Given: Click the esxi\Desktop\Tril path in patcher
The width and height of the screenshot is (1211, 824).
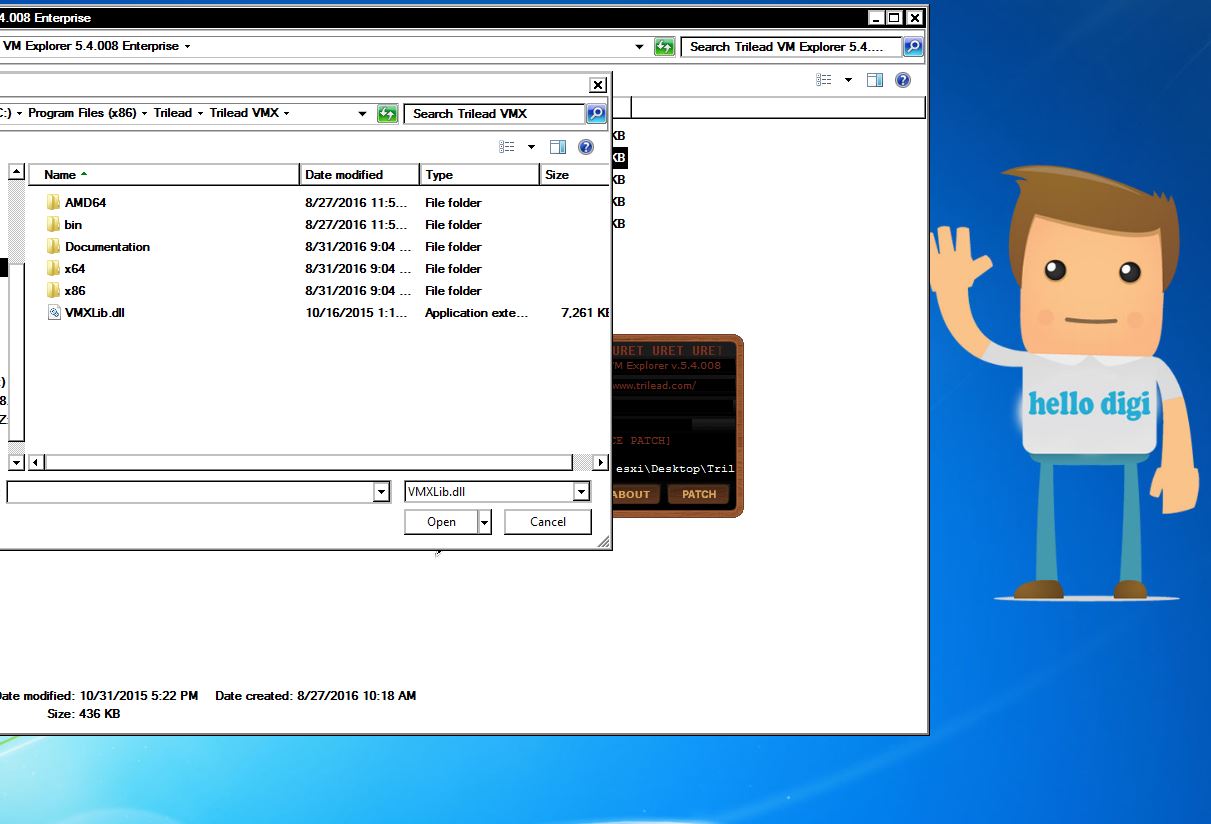Looking at the screenshot, I should [674, 468].
